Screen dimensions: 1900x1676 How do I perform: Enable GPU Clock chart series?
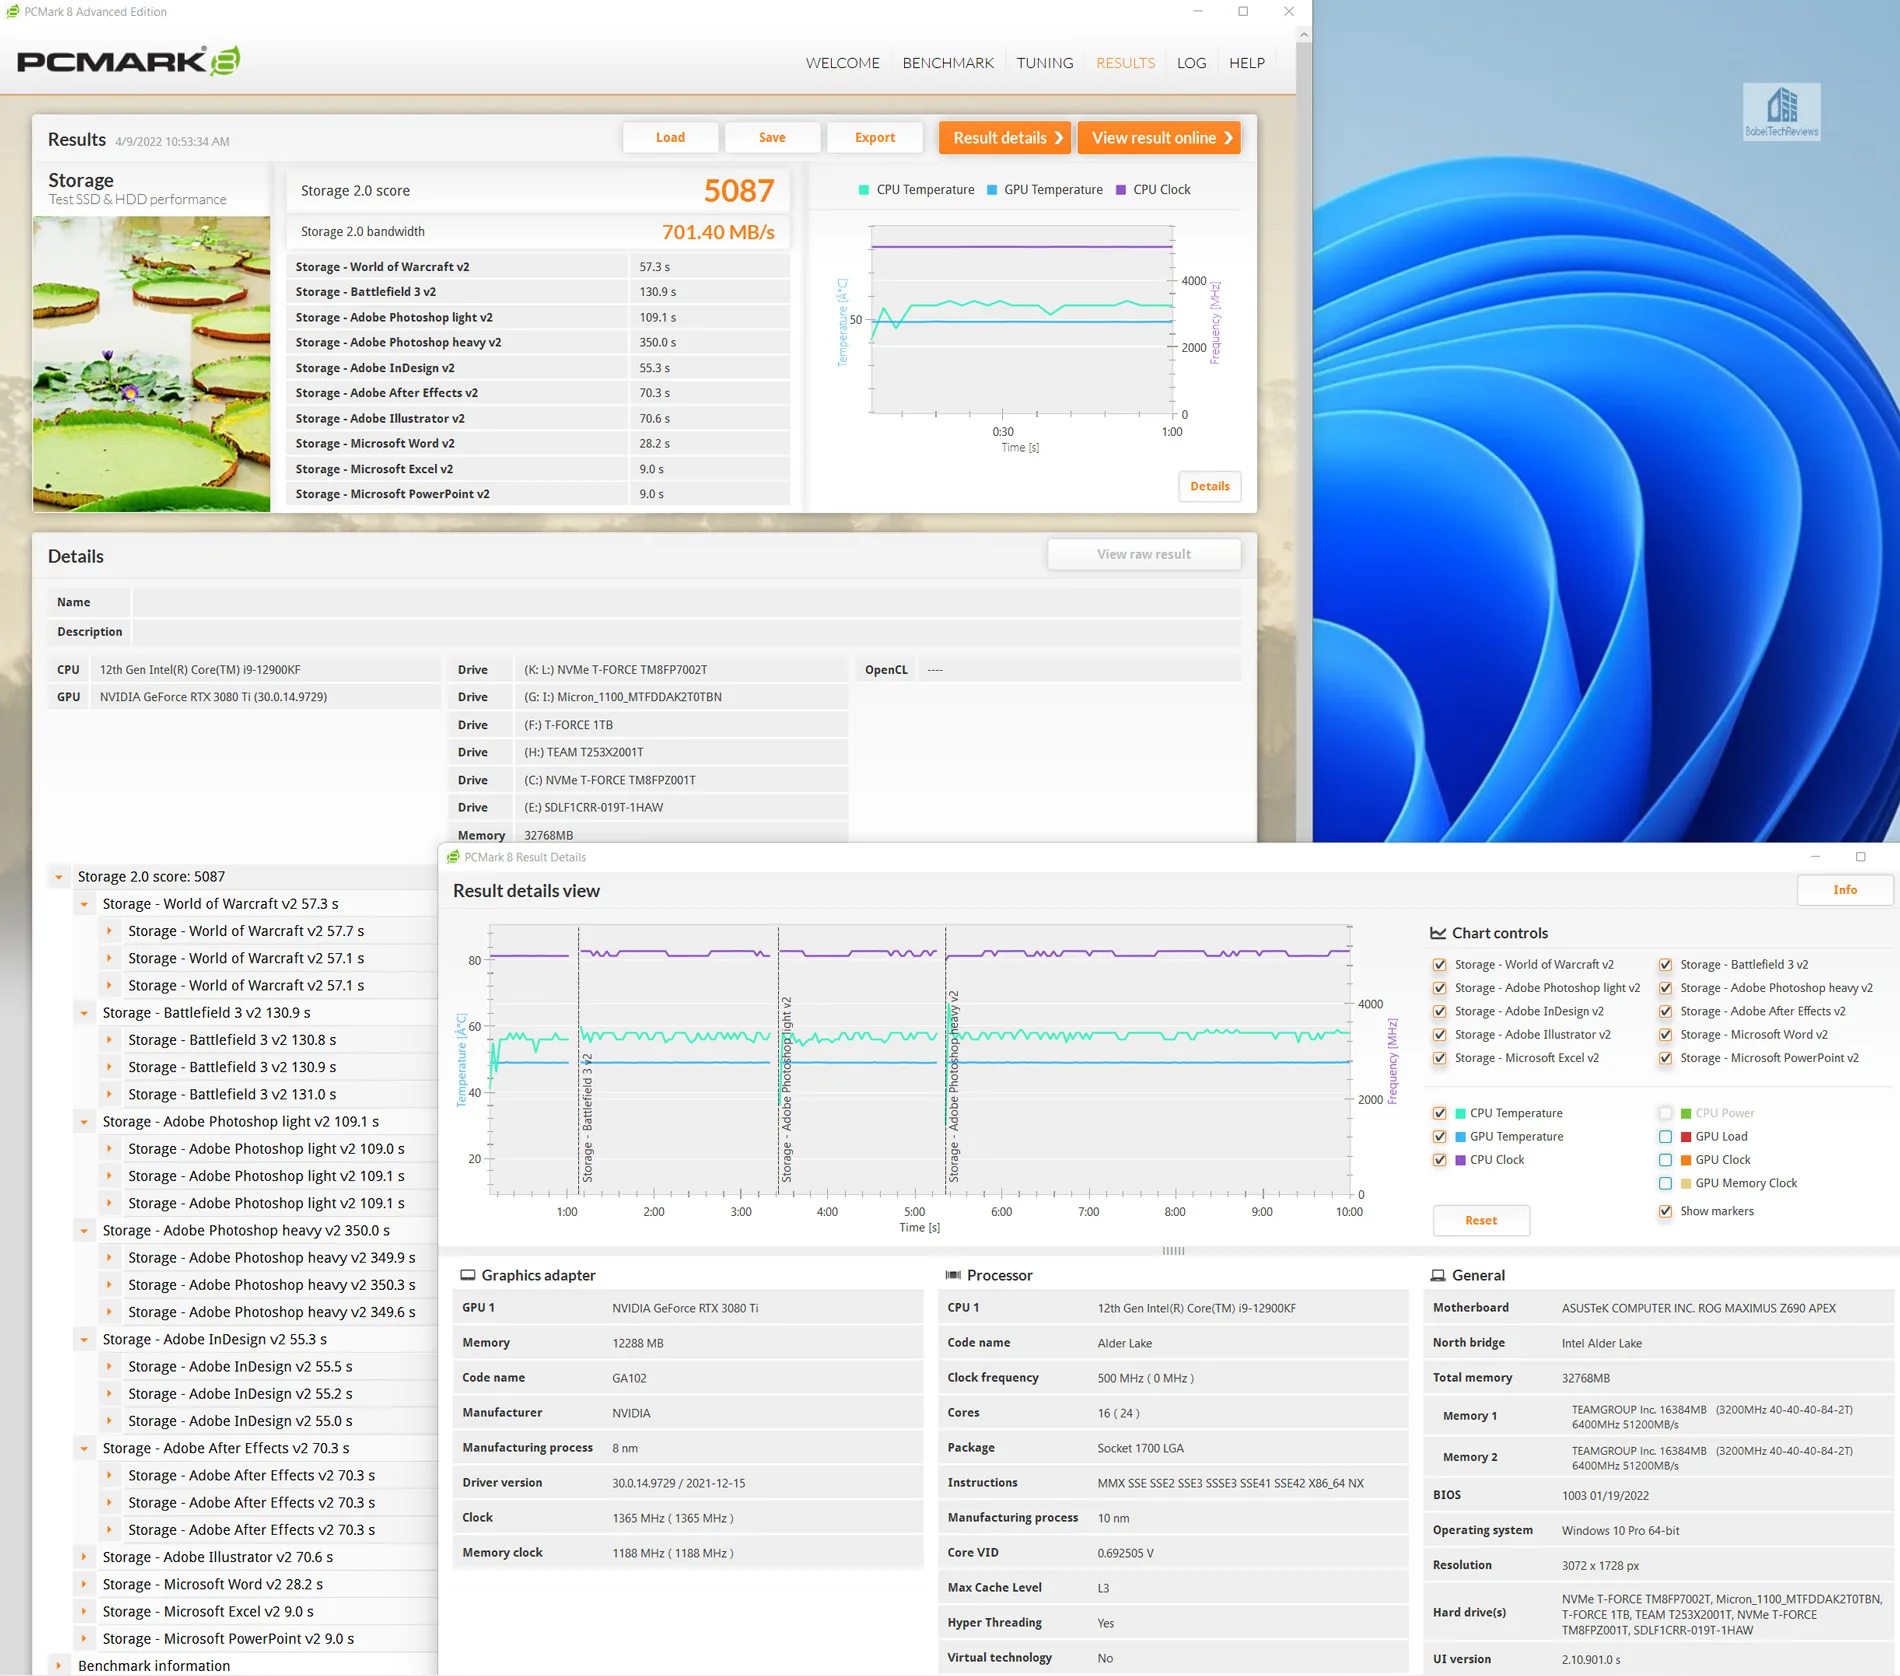click(x=1665, y=1160)
